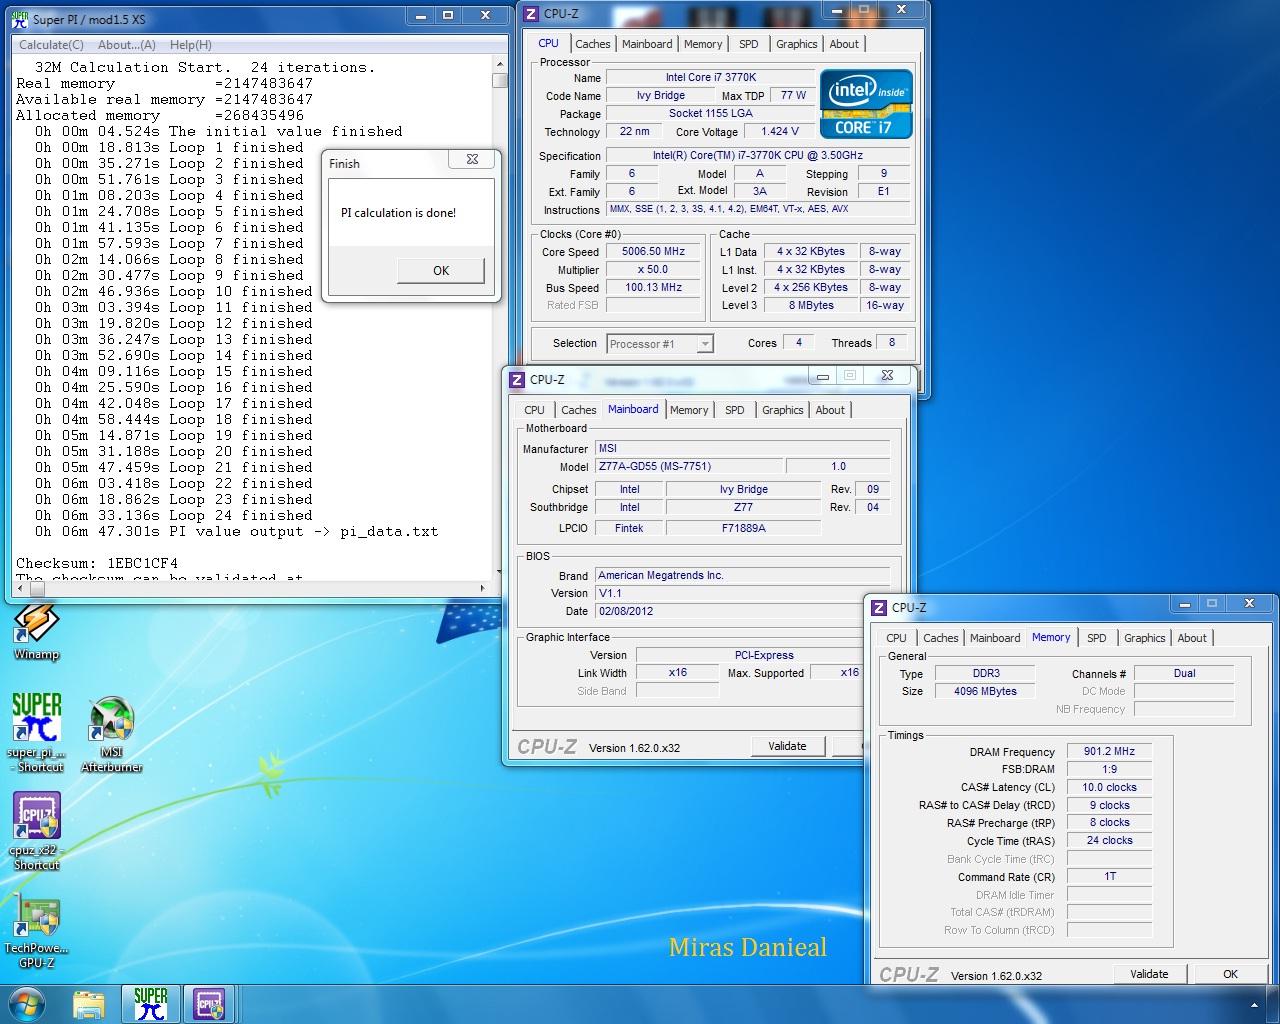The image size is (1280, 1024).
Task: Click Validate in the Memory CPU-Z window
Action: click(x=1149, y=974)
